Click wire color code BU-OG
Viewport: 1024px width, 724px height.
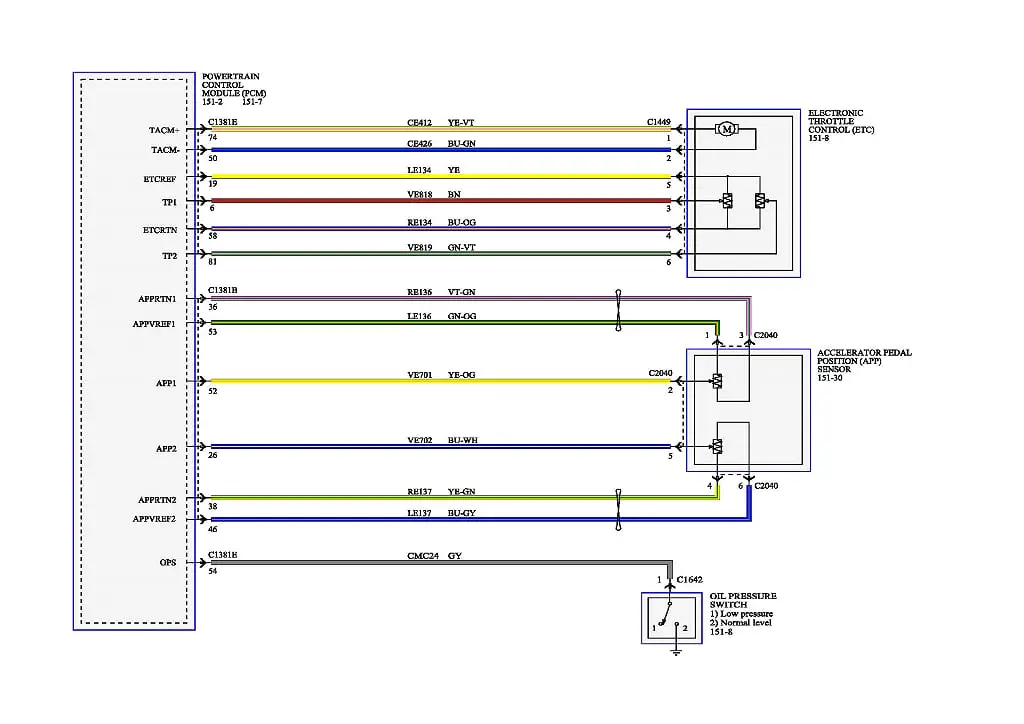pos(462,223)
